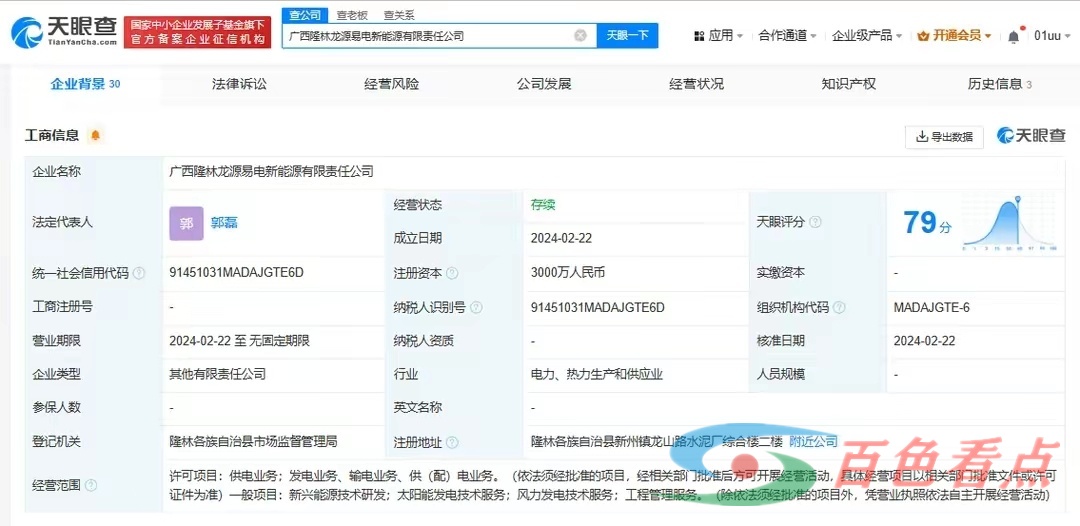The image size is (1080, 526).
Task: Click 3000万人民币 registered capital value
Action: [568, 273]
